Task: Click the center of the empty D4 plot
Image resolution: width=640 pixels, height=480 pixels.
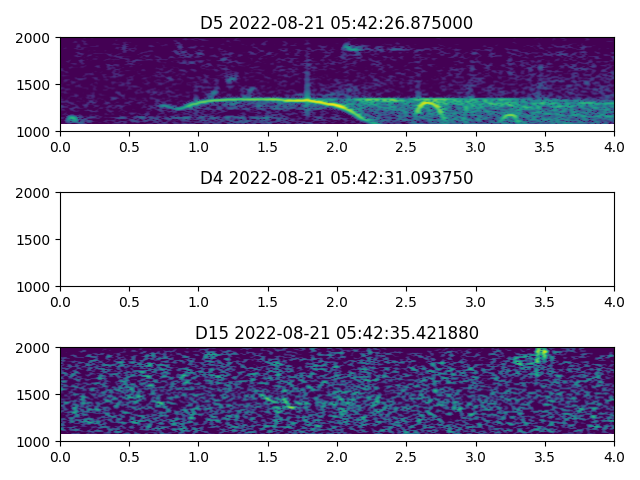Action: click(337, 239)
